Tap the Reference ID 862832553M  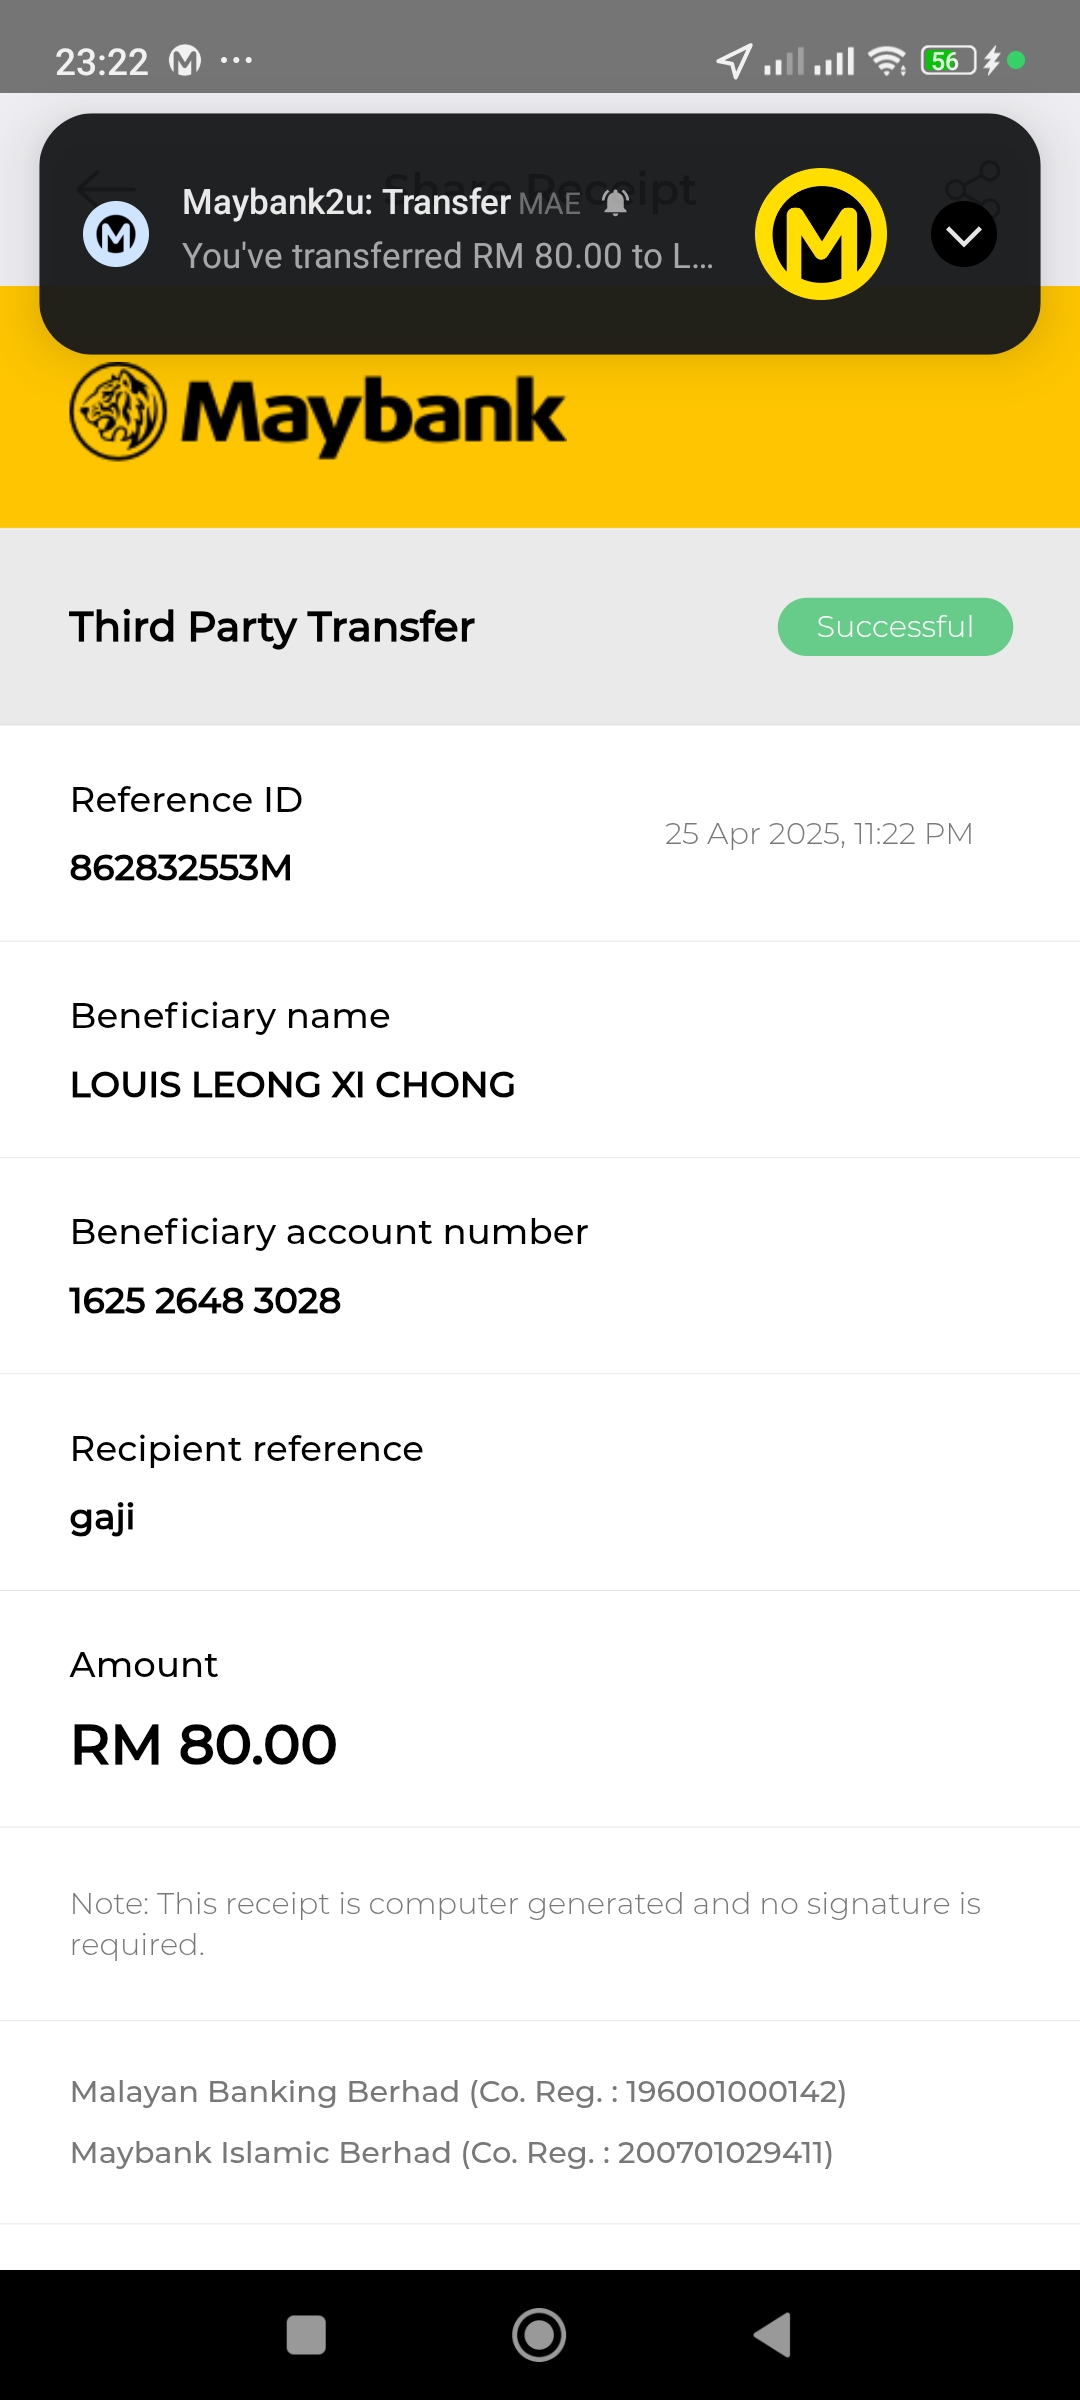[x=181, y=868]
